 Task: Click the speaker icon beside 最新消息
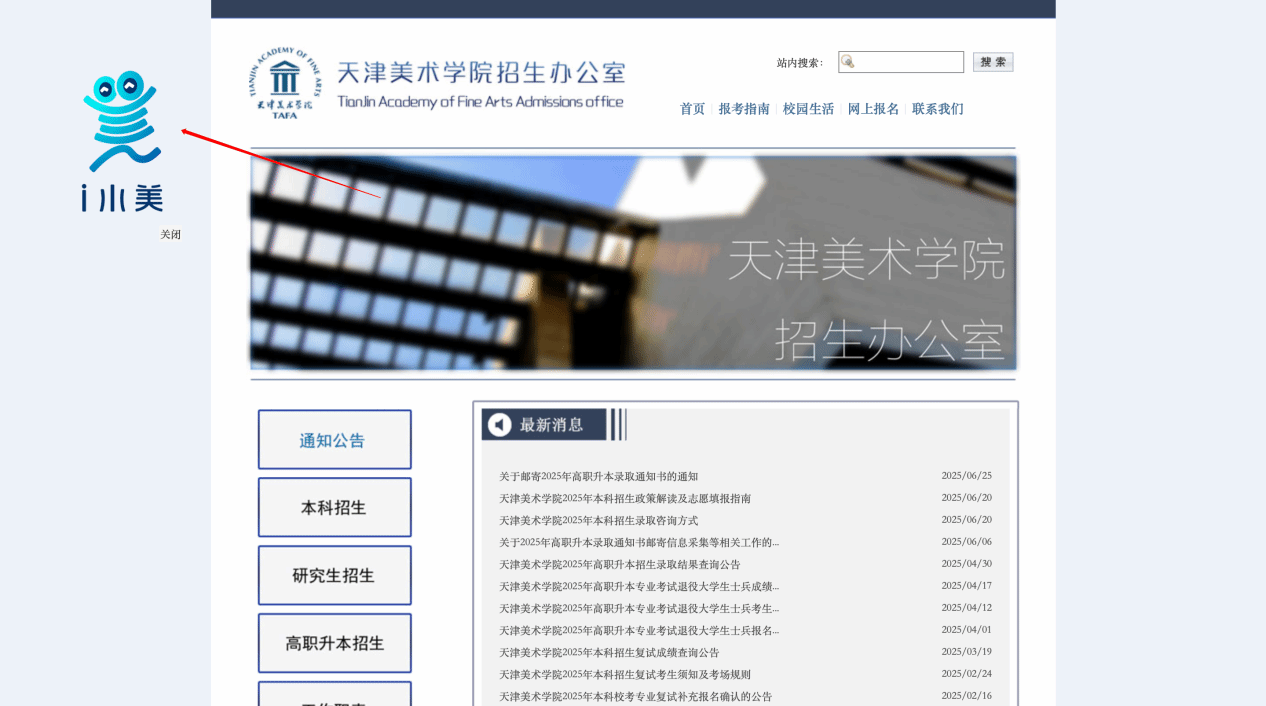click(x=499, y=425)
